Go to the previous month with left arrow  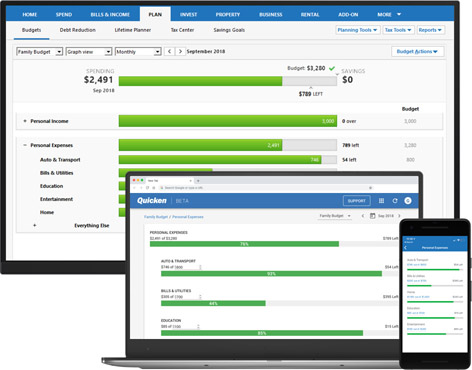click(x=169, y=51)
